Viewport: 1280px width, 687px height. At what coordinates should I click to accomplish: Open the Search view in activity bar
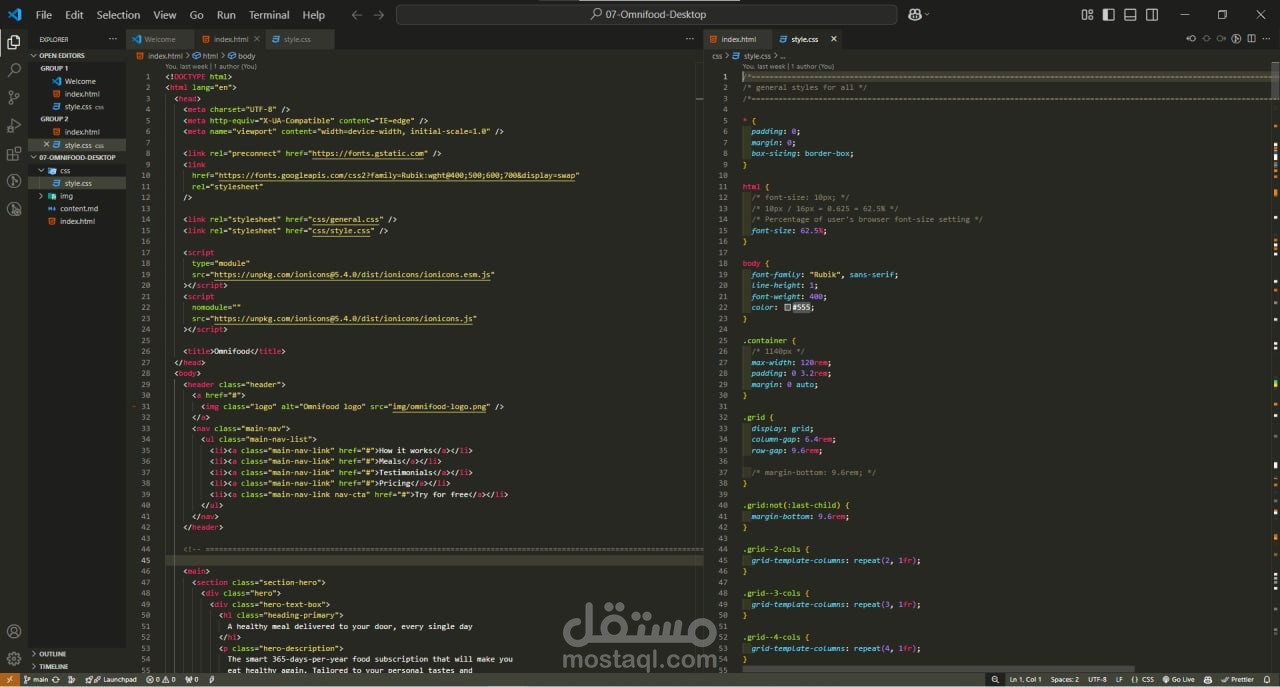click(x=14, y=70)
